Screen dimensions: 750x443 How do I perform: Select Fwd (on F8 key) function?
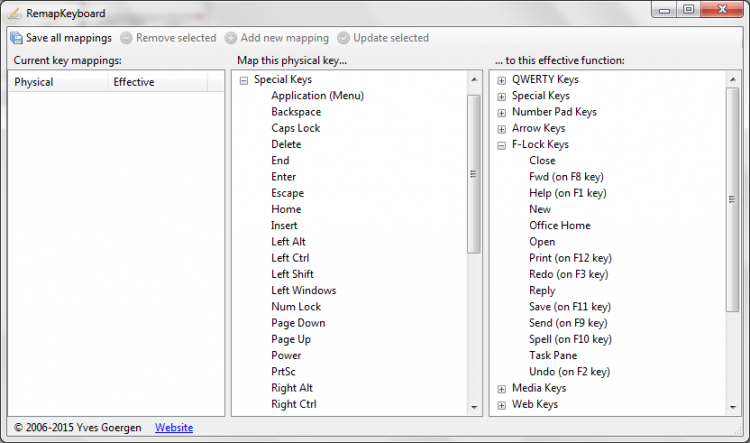566,177
